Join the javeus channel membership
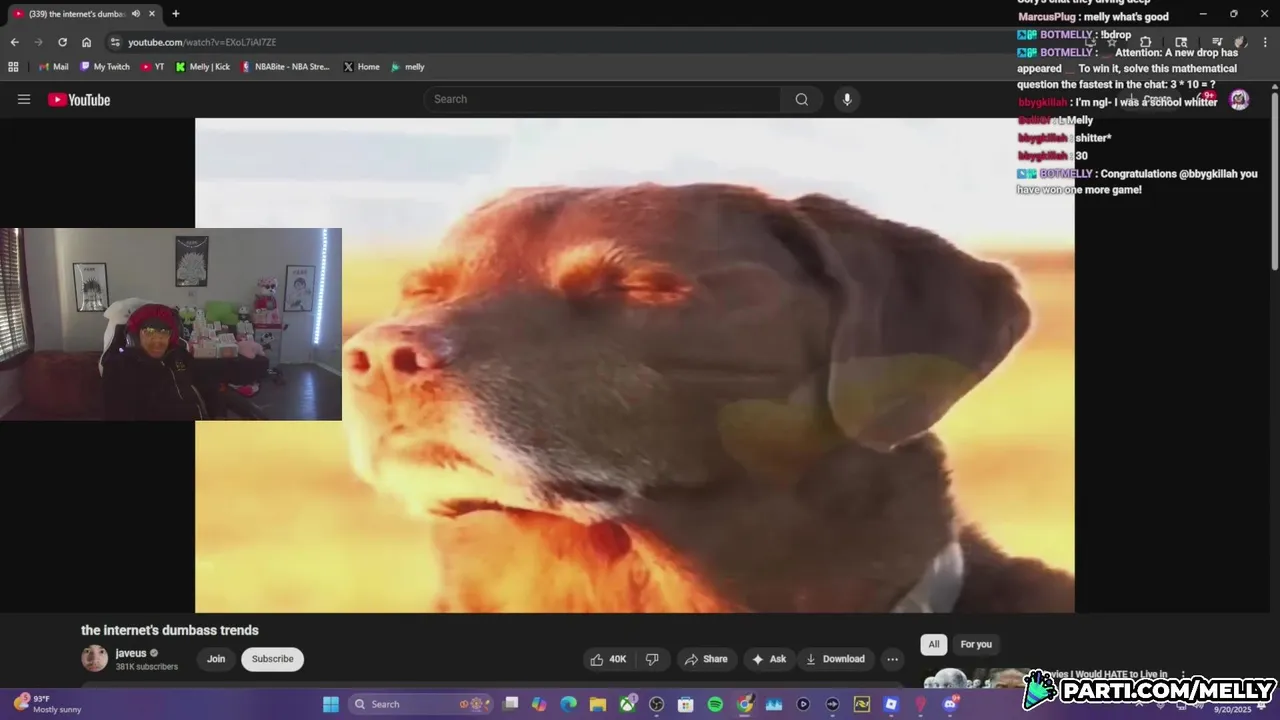The image size is (1280, 720). pos(216,659)
